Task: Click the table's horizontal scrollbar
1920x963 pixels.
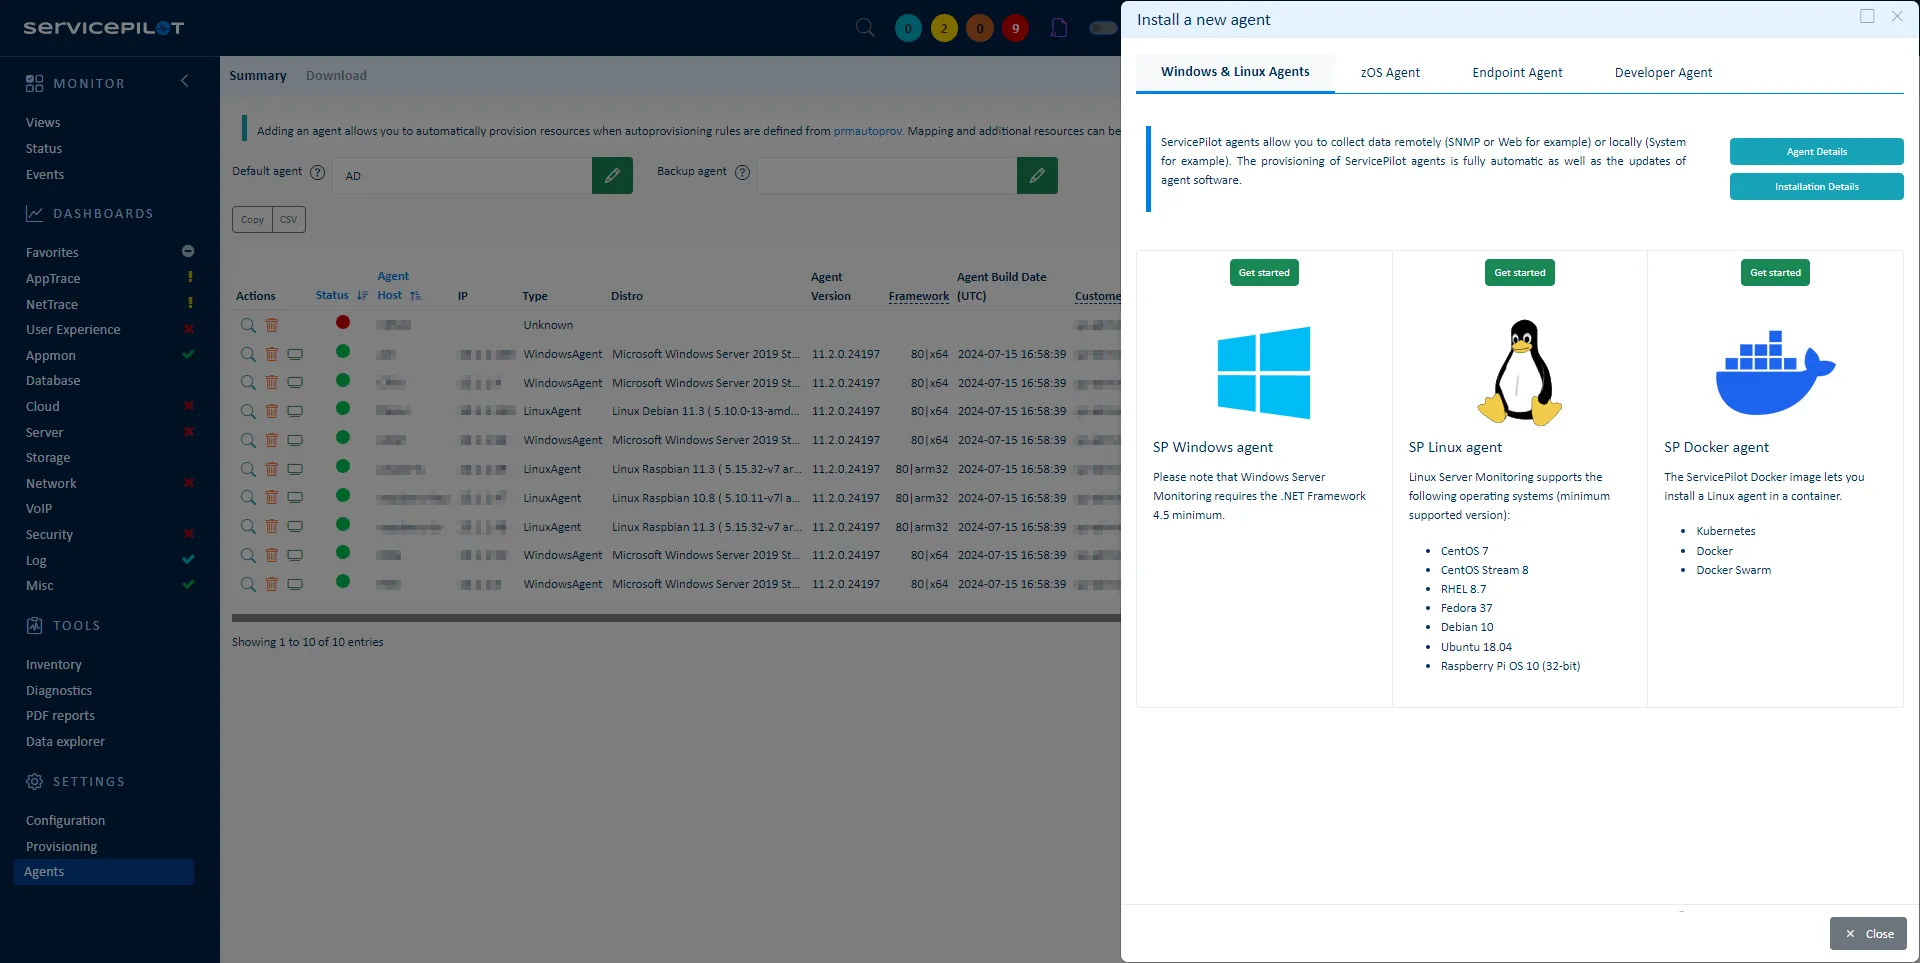Action: (675, 618)
